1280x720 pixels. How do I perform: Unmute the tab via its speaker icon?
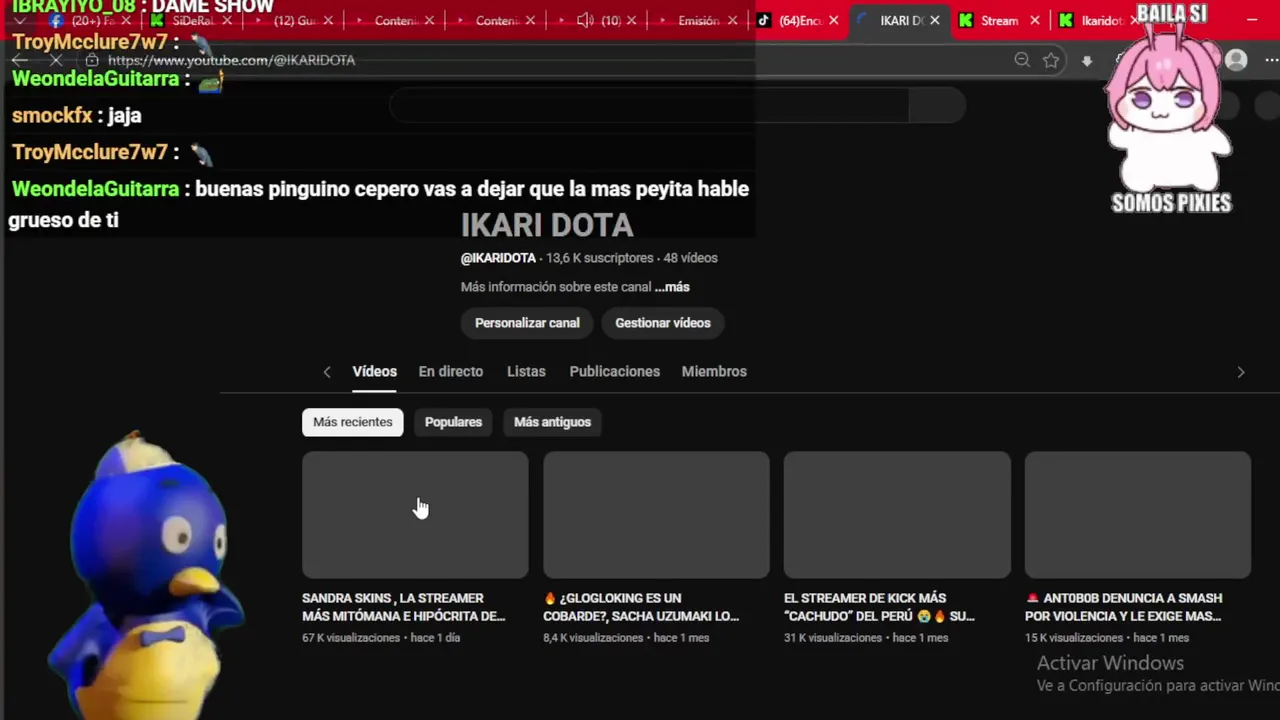(x=585, y=20)
